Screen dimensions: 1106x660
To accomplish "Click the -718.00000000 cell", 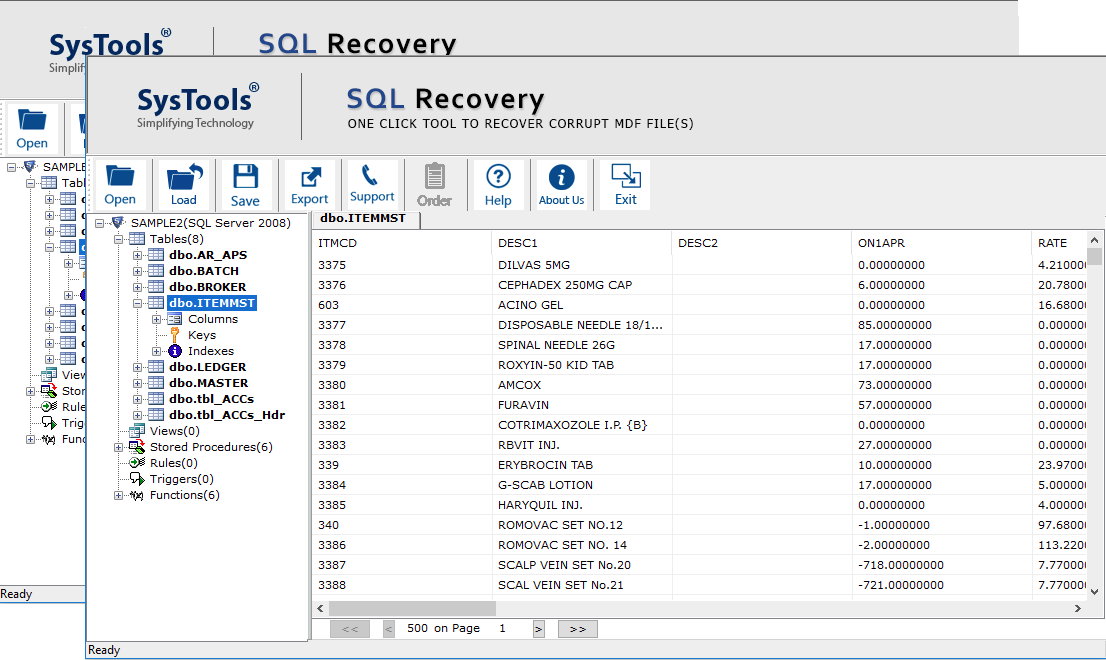I will [940, 565].
